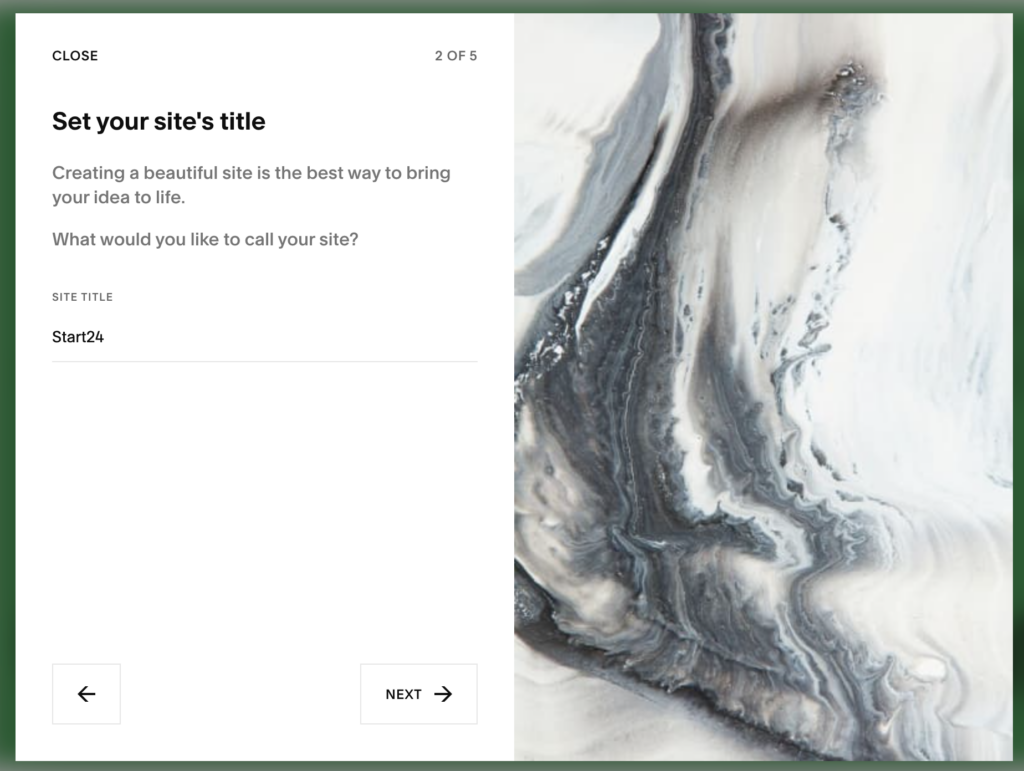This screenshot has width=1024, height=771.
Task: Click the NEXT label text on the button
Action: [x=404, y=694]
